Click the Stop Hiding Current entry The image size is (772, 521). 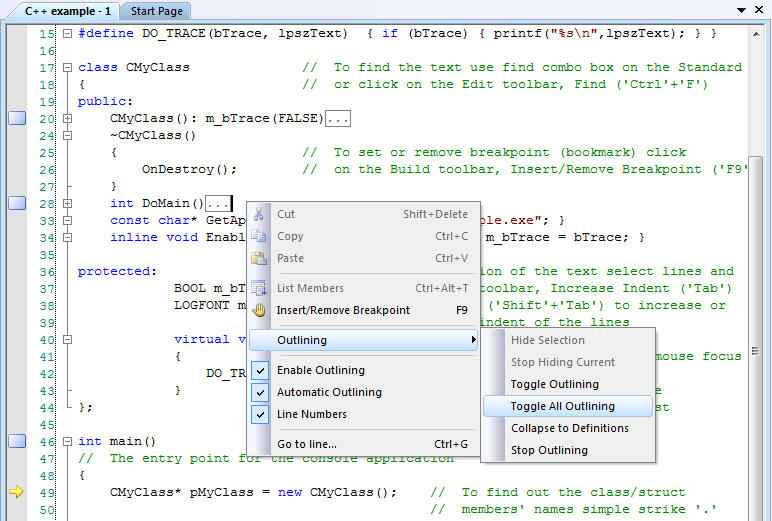pos(568,362)
